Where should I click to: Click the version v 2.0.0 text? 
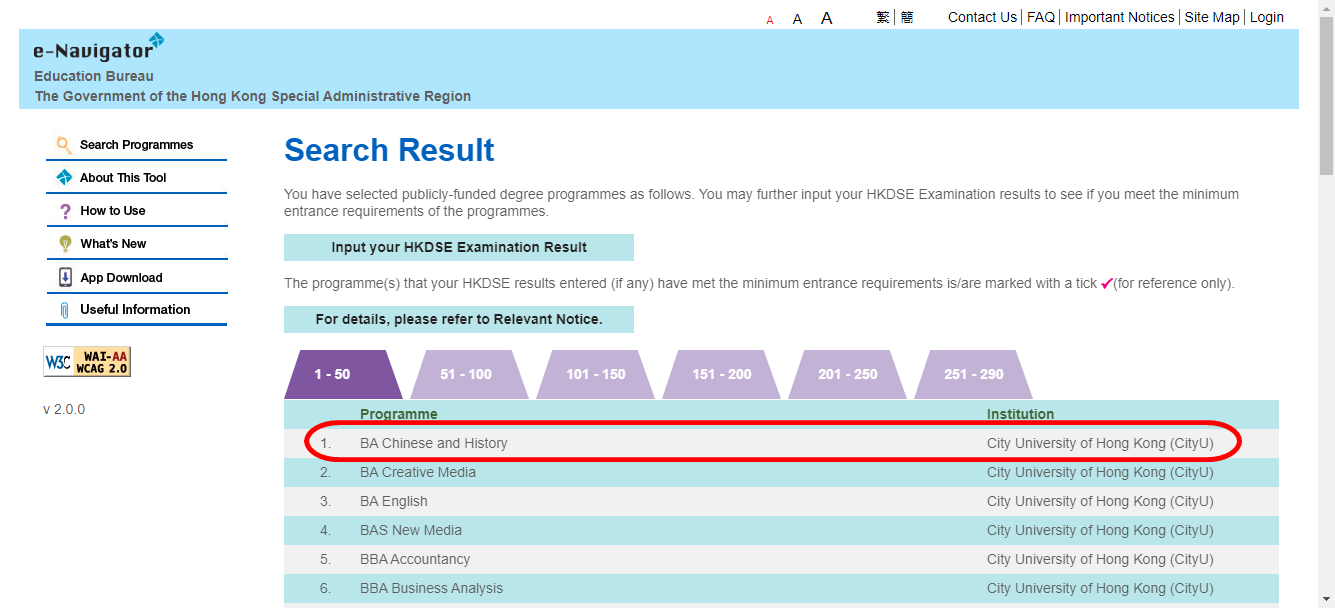coord(64,409)
